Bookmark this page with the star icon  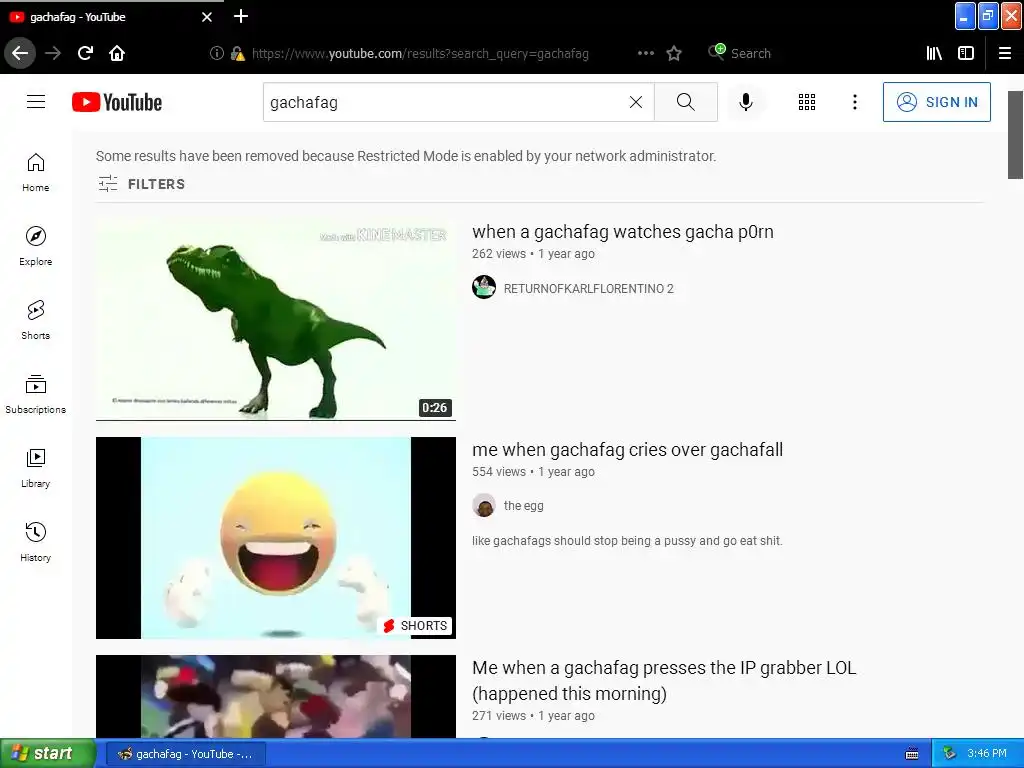[x=674, y=53]
